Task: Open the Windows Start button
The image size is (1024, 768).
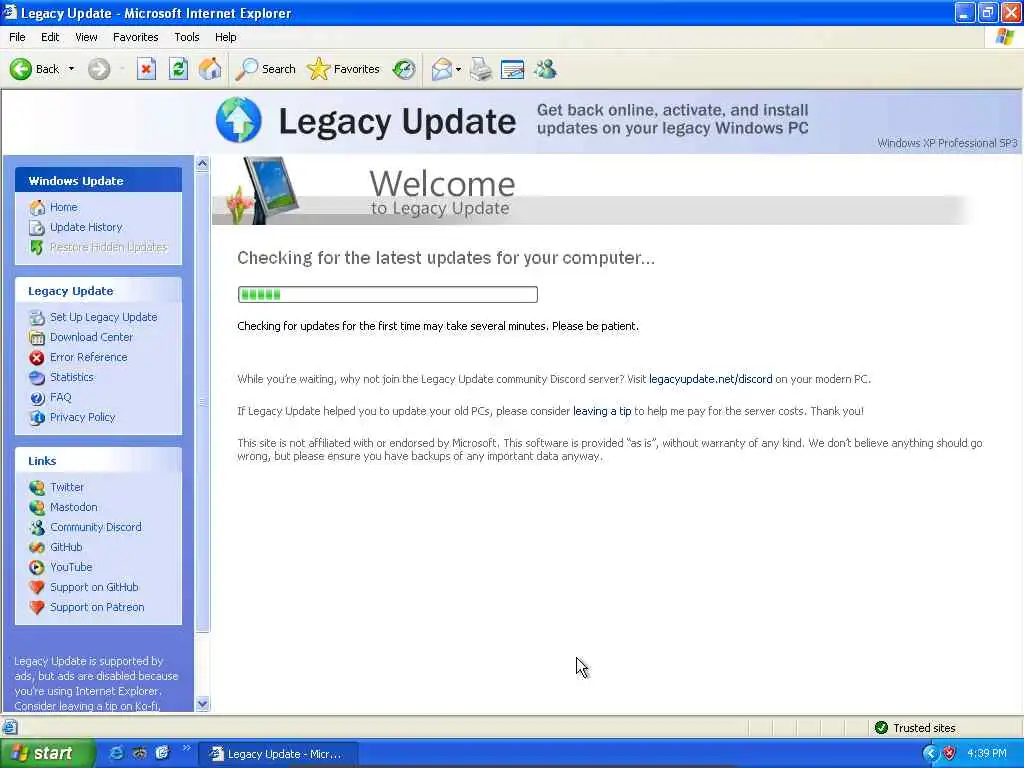Action: (46, 754)
